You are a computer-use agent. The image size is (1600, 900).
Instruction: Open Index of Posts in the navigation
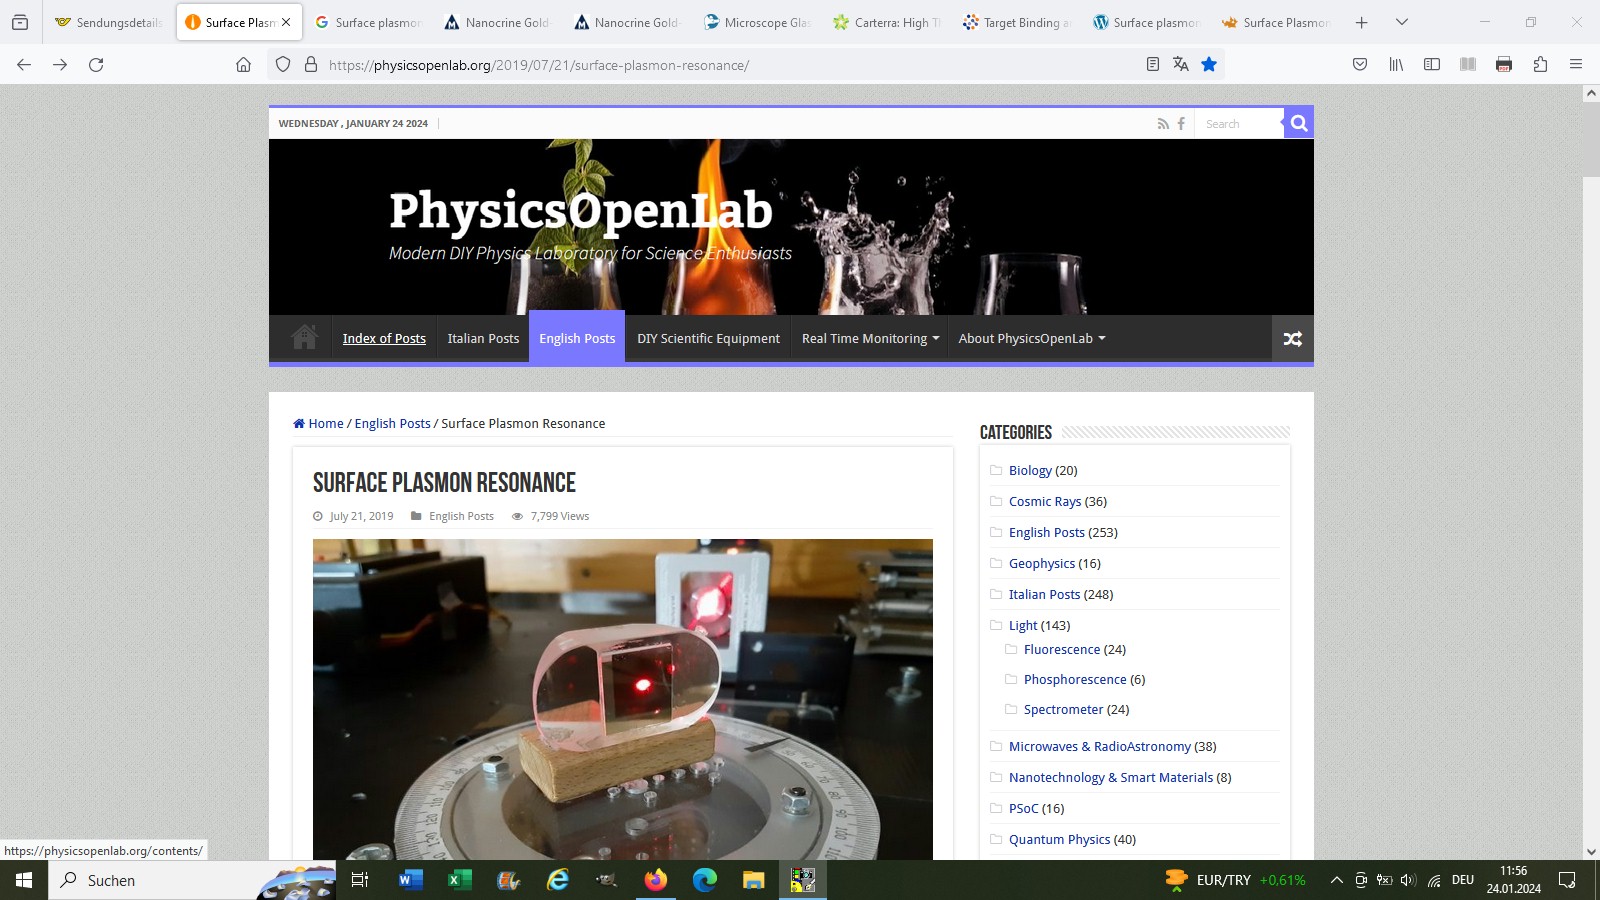click(x=384, y=338)
